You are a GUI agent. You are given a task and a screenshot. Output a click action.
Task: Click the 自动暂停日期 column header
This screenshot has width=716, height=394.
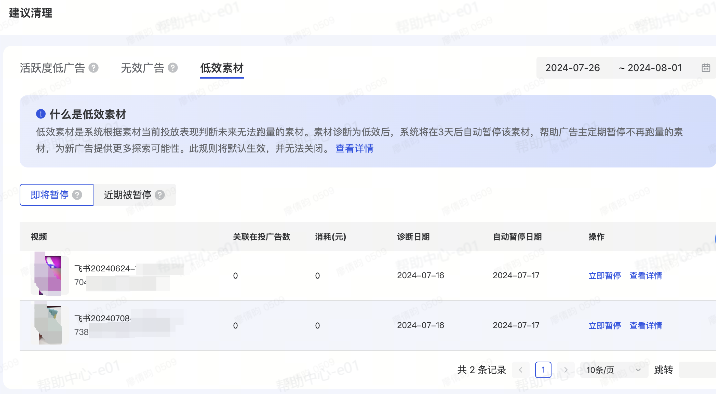coord(517,236)
